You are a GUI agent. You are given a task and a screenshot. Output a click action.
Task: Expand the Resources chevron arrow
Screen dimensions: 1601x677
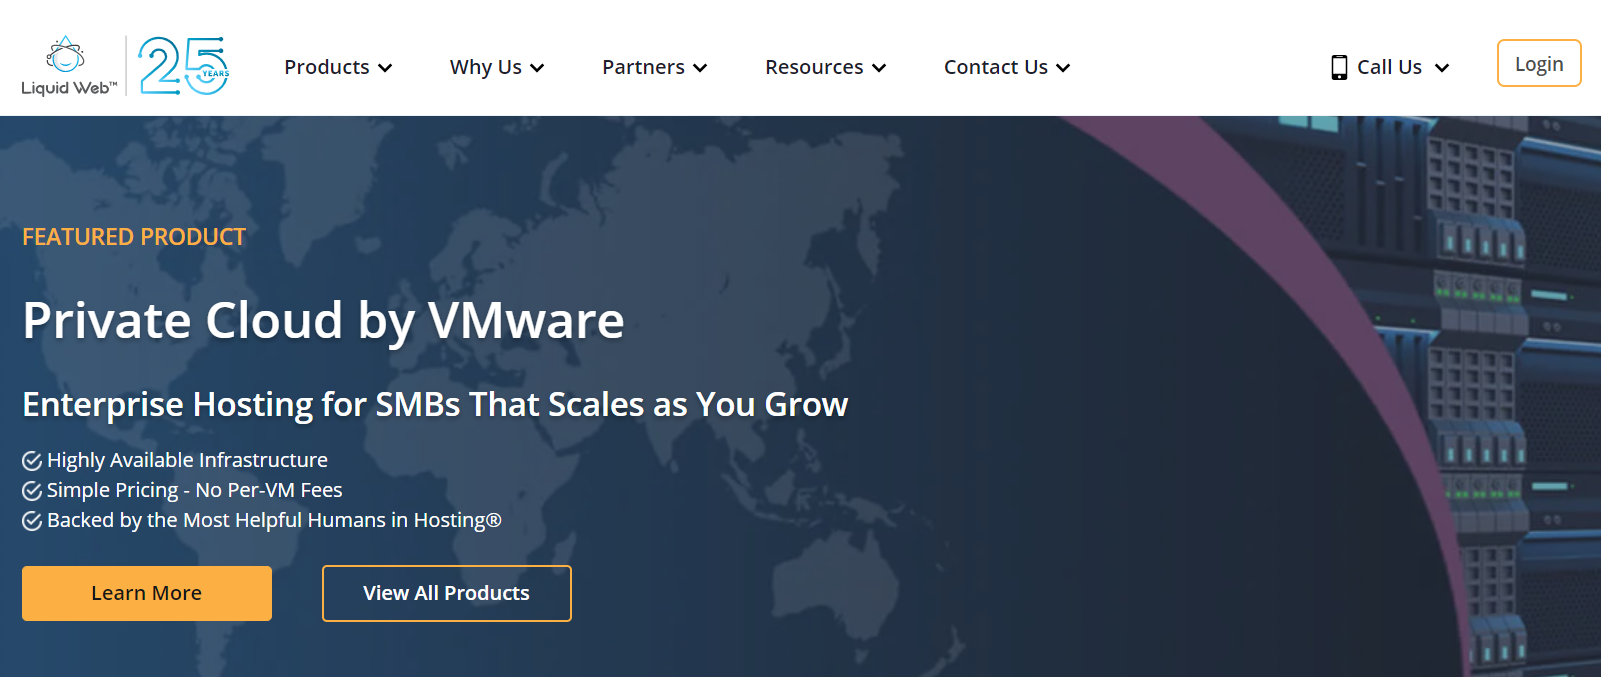click(879, 68)
